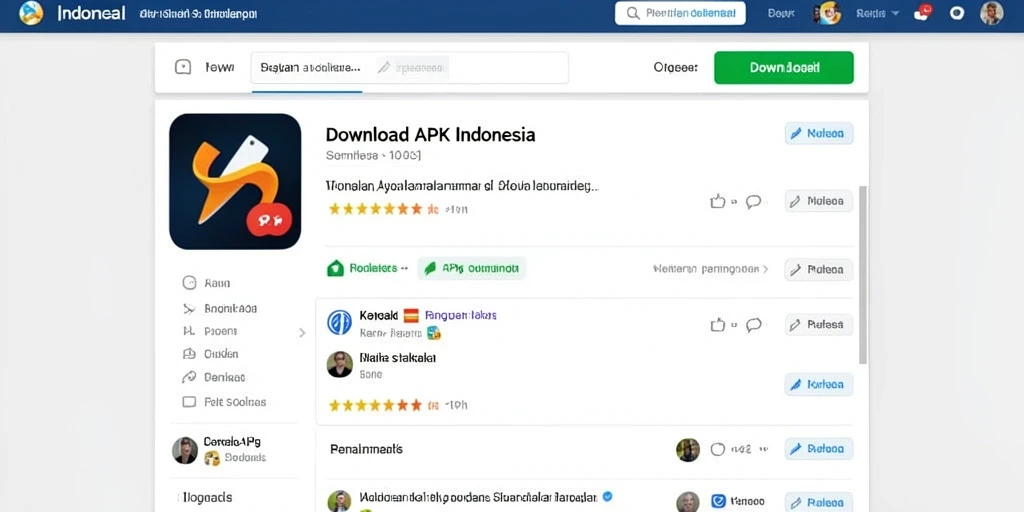1024x512 pixels.
Task: Click the icon beside Bnonikaoa in sidebar
Action: 189,308
